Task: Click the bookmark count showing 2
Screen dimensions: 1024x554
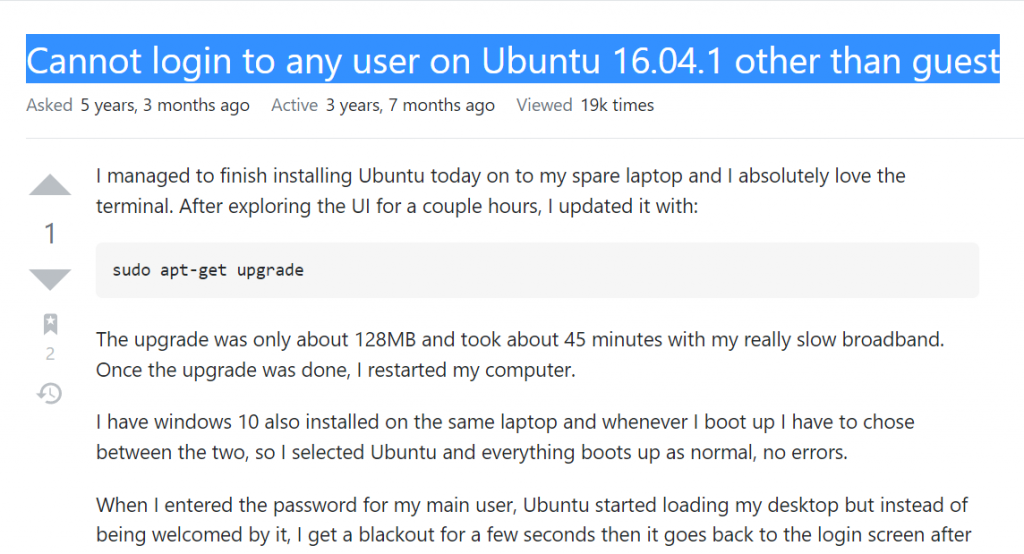Action: pos(50,354)
